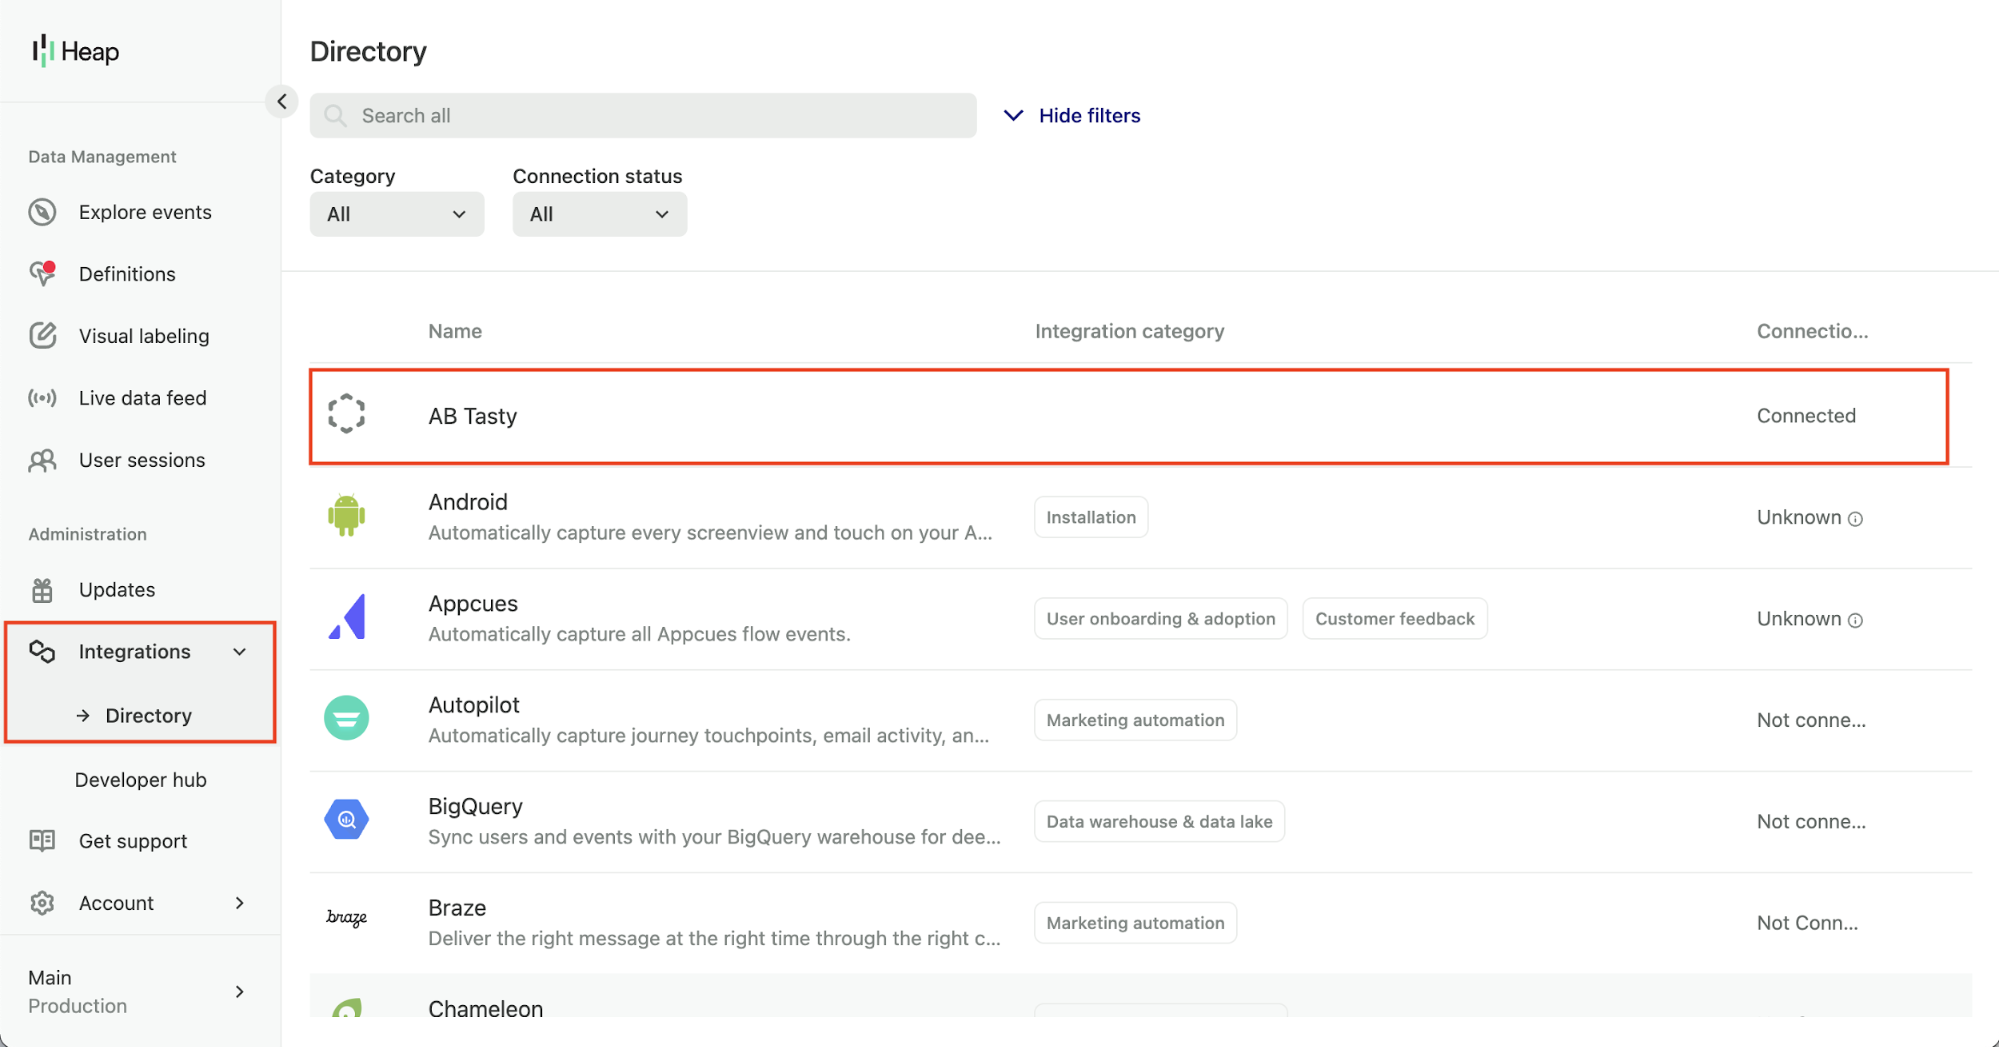Click the BigQuery hexagon logo
The height and width of the screenshot is (1047, 1999).
pyautogui.click(x=346, y=820)
